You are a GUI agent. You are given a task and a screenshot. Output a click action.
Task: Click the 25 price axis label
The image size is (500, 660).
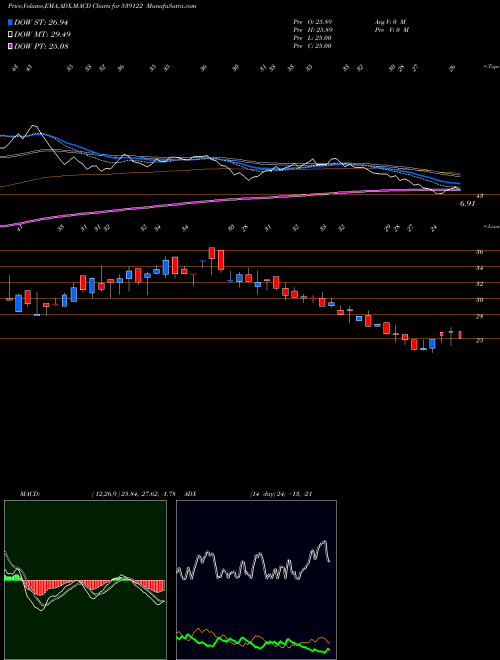[479, 340]
